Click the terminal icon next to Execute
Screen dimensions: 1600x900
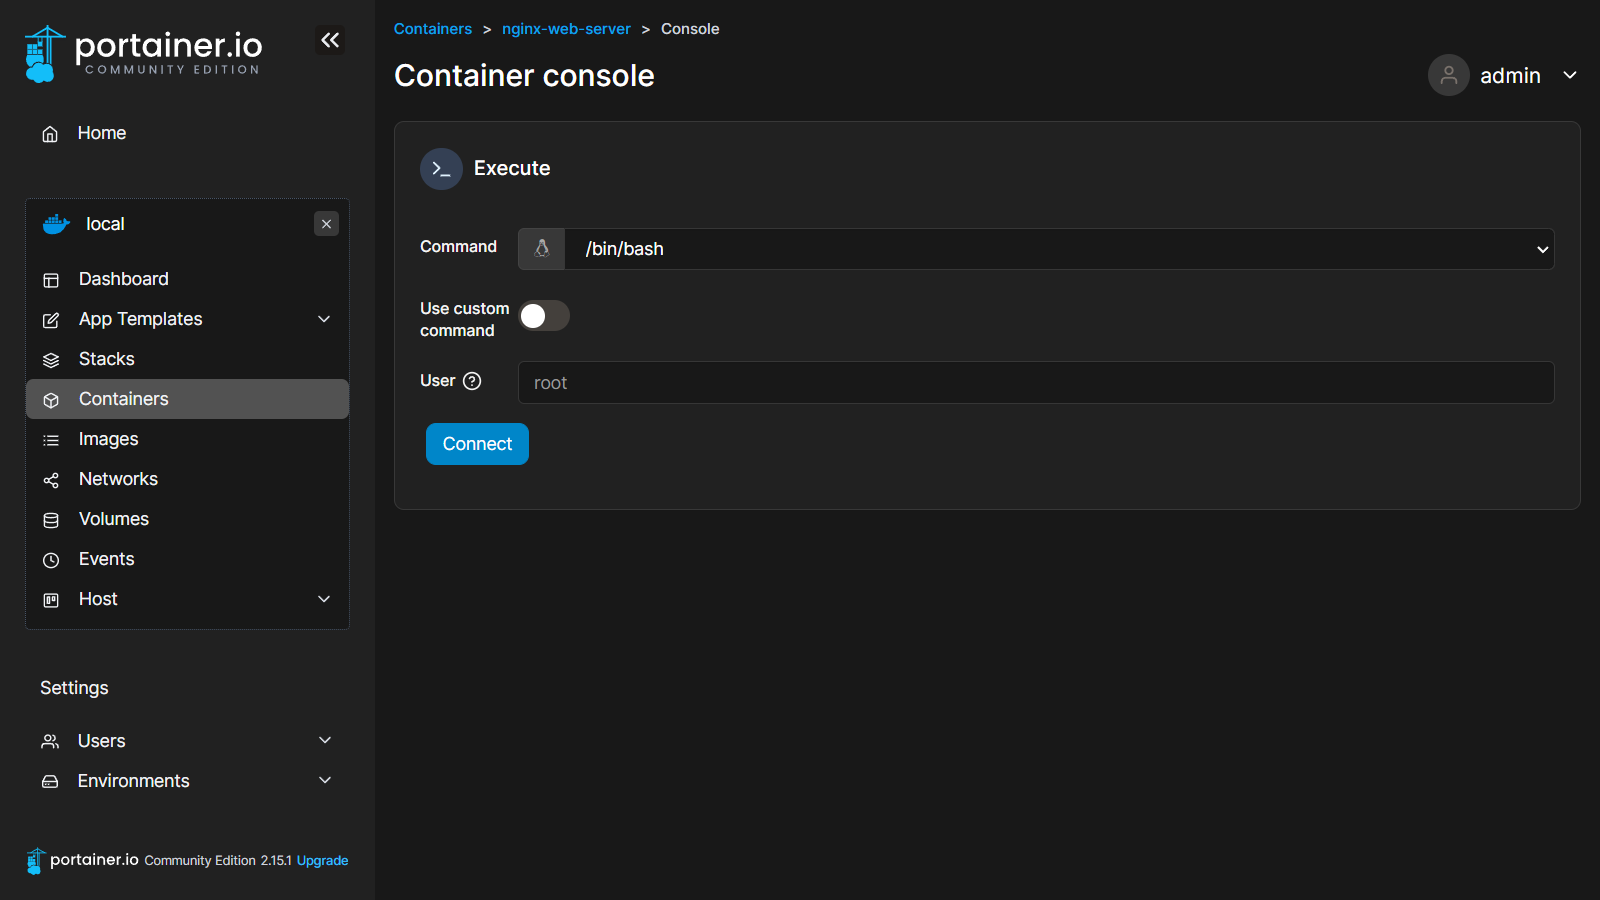[x=441, y=169]
